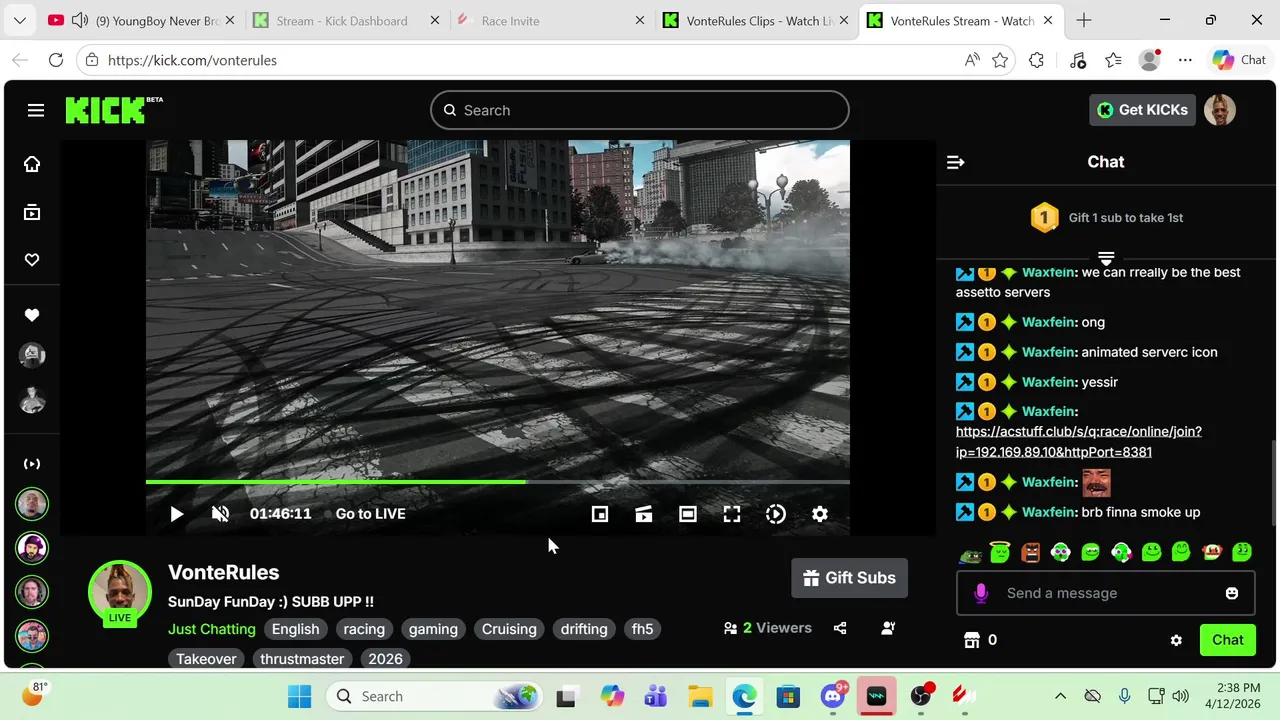1280x720 pixels.
Task: Click the gold rank 1 badge in the leaderboard
Action: coord(1045,218)
